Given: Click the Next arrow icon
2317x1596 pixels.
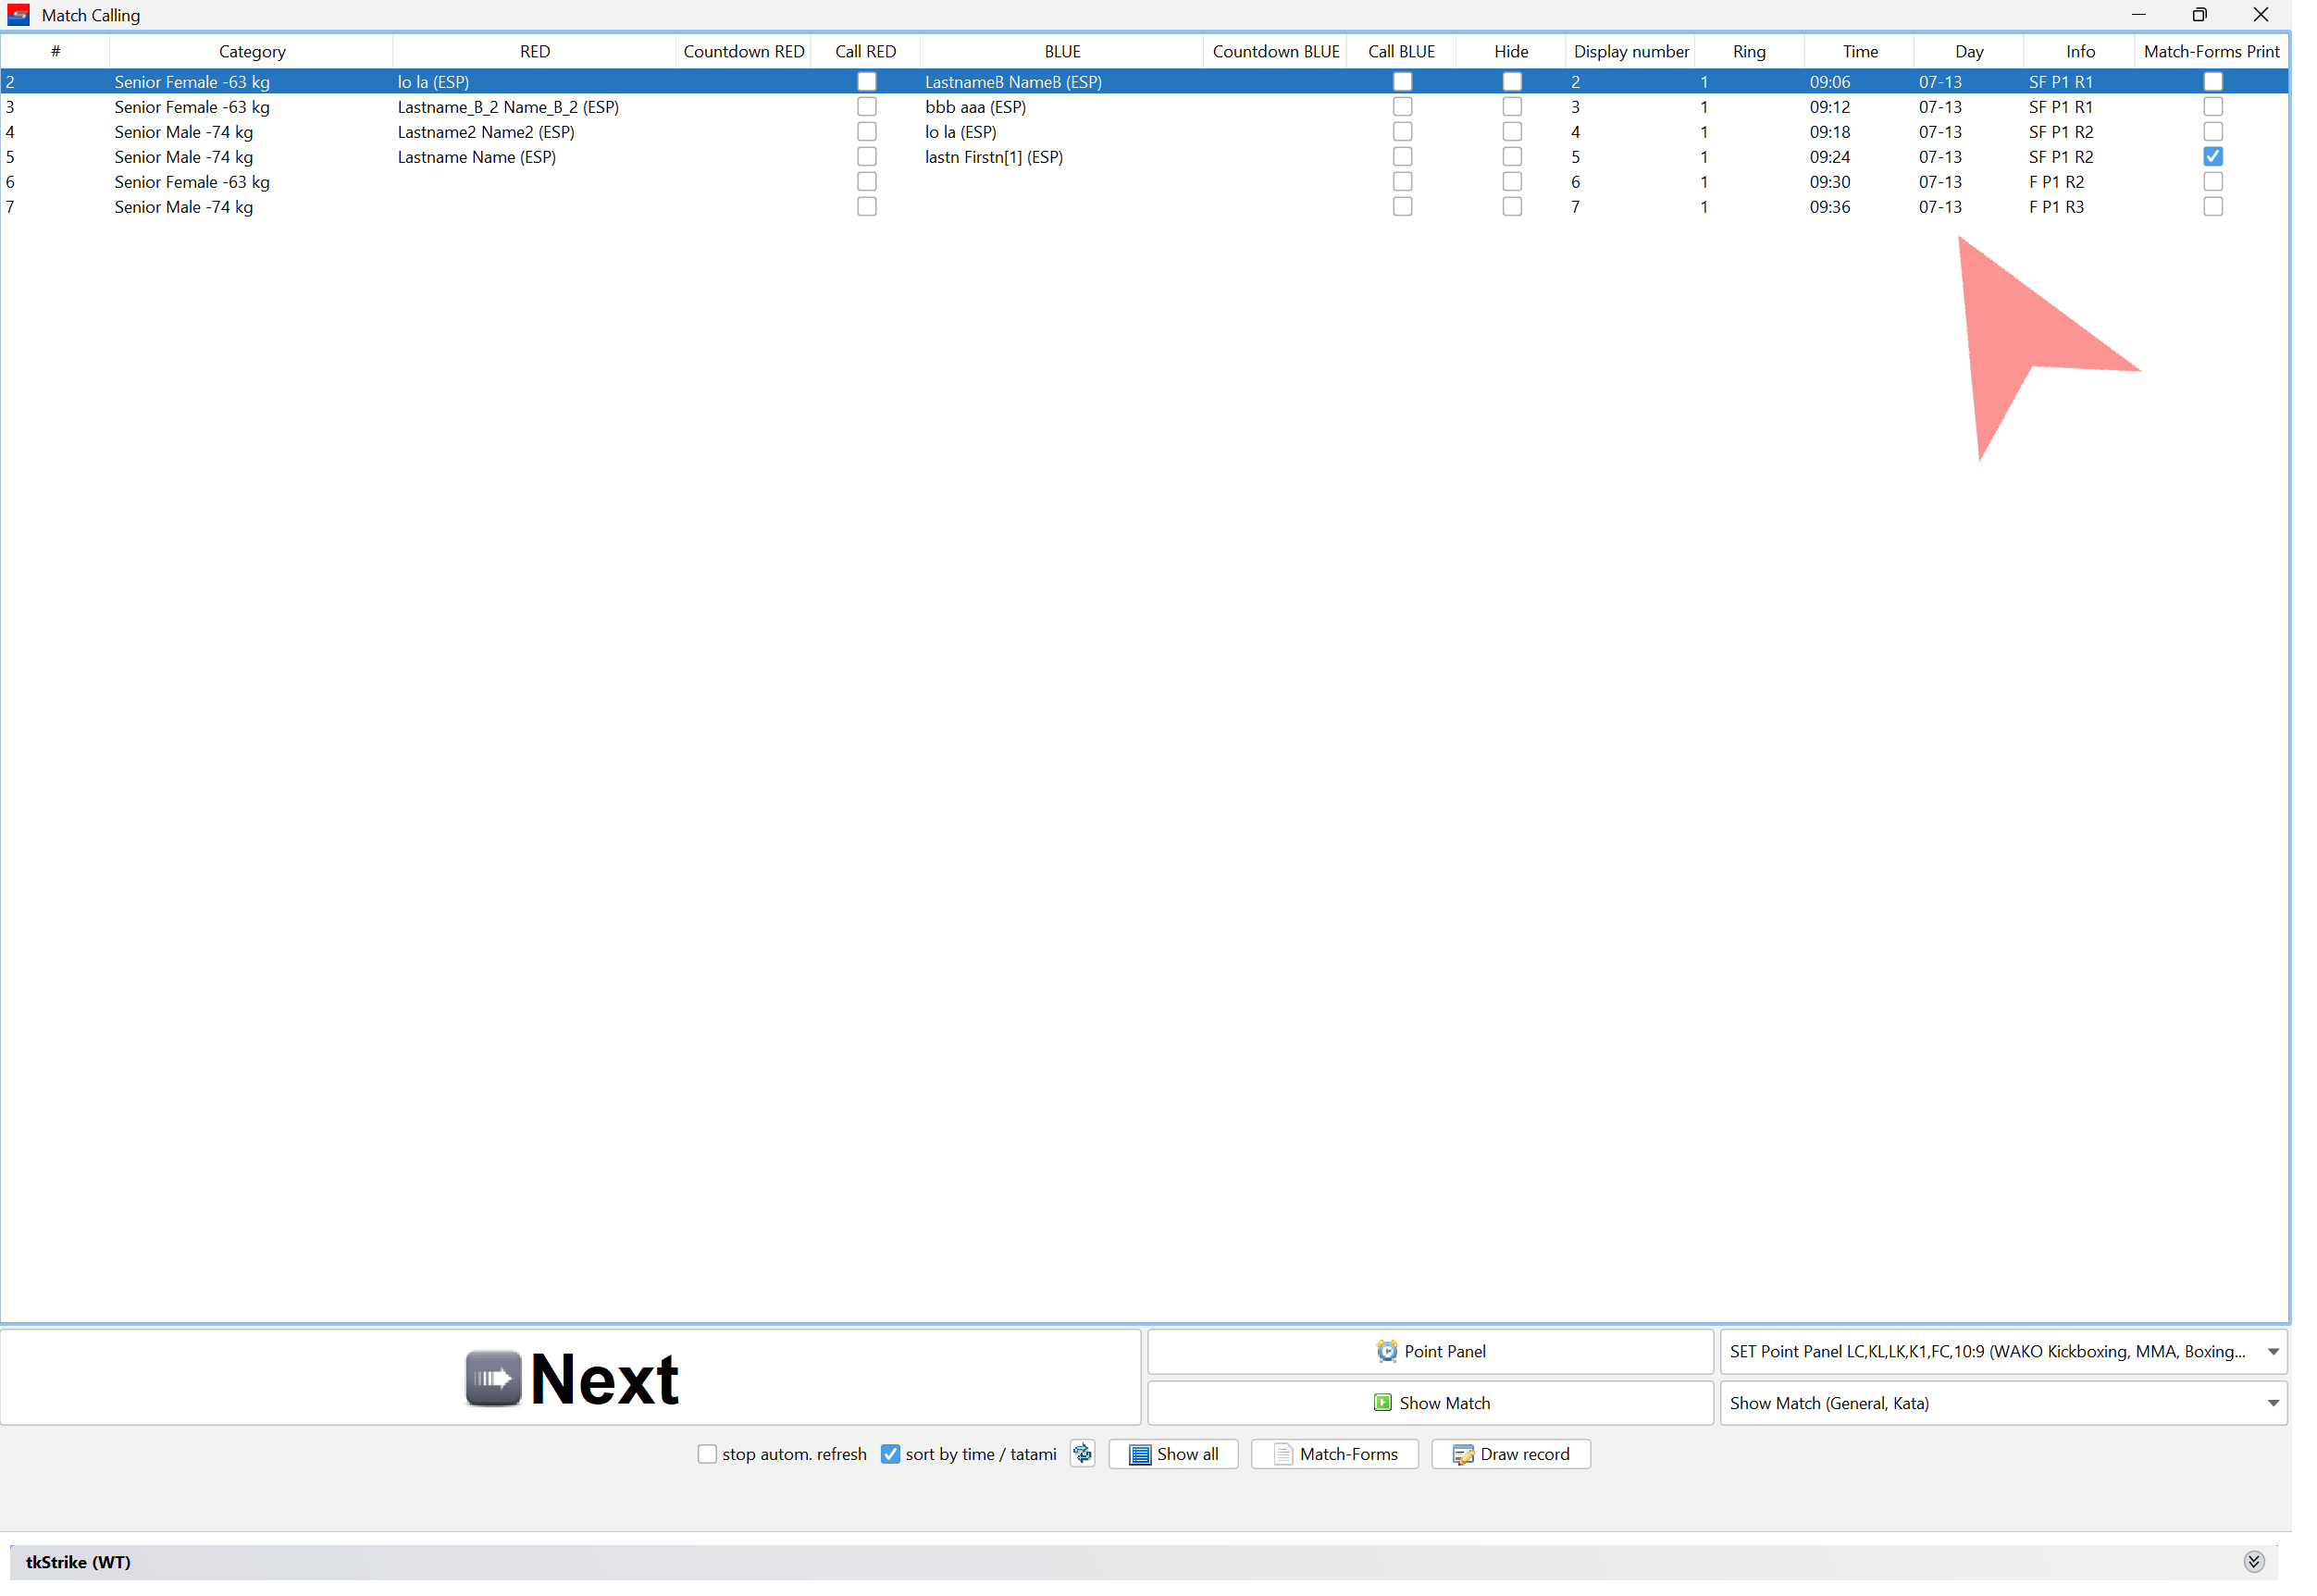Looking at the screenshot, I should 493,1378.
